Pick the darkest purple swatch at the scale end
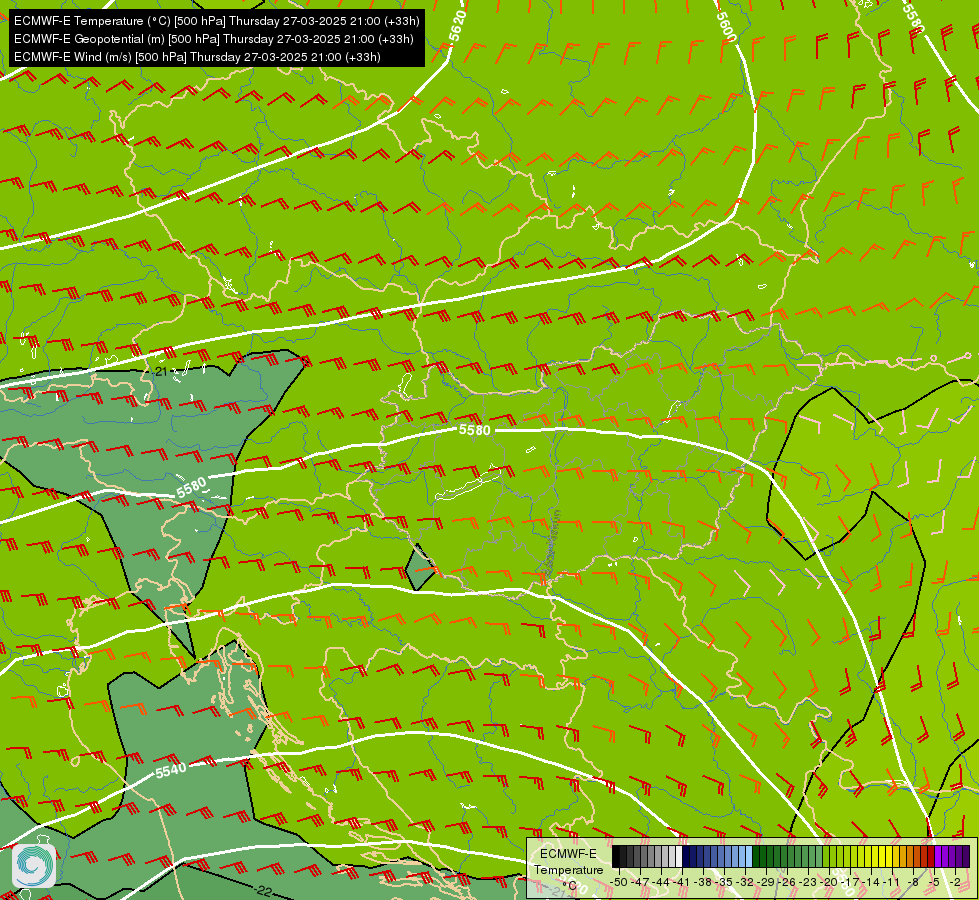979x900 pixels. 967,856
